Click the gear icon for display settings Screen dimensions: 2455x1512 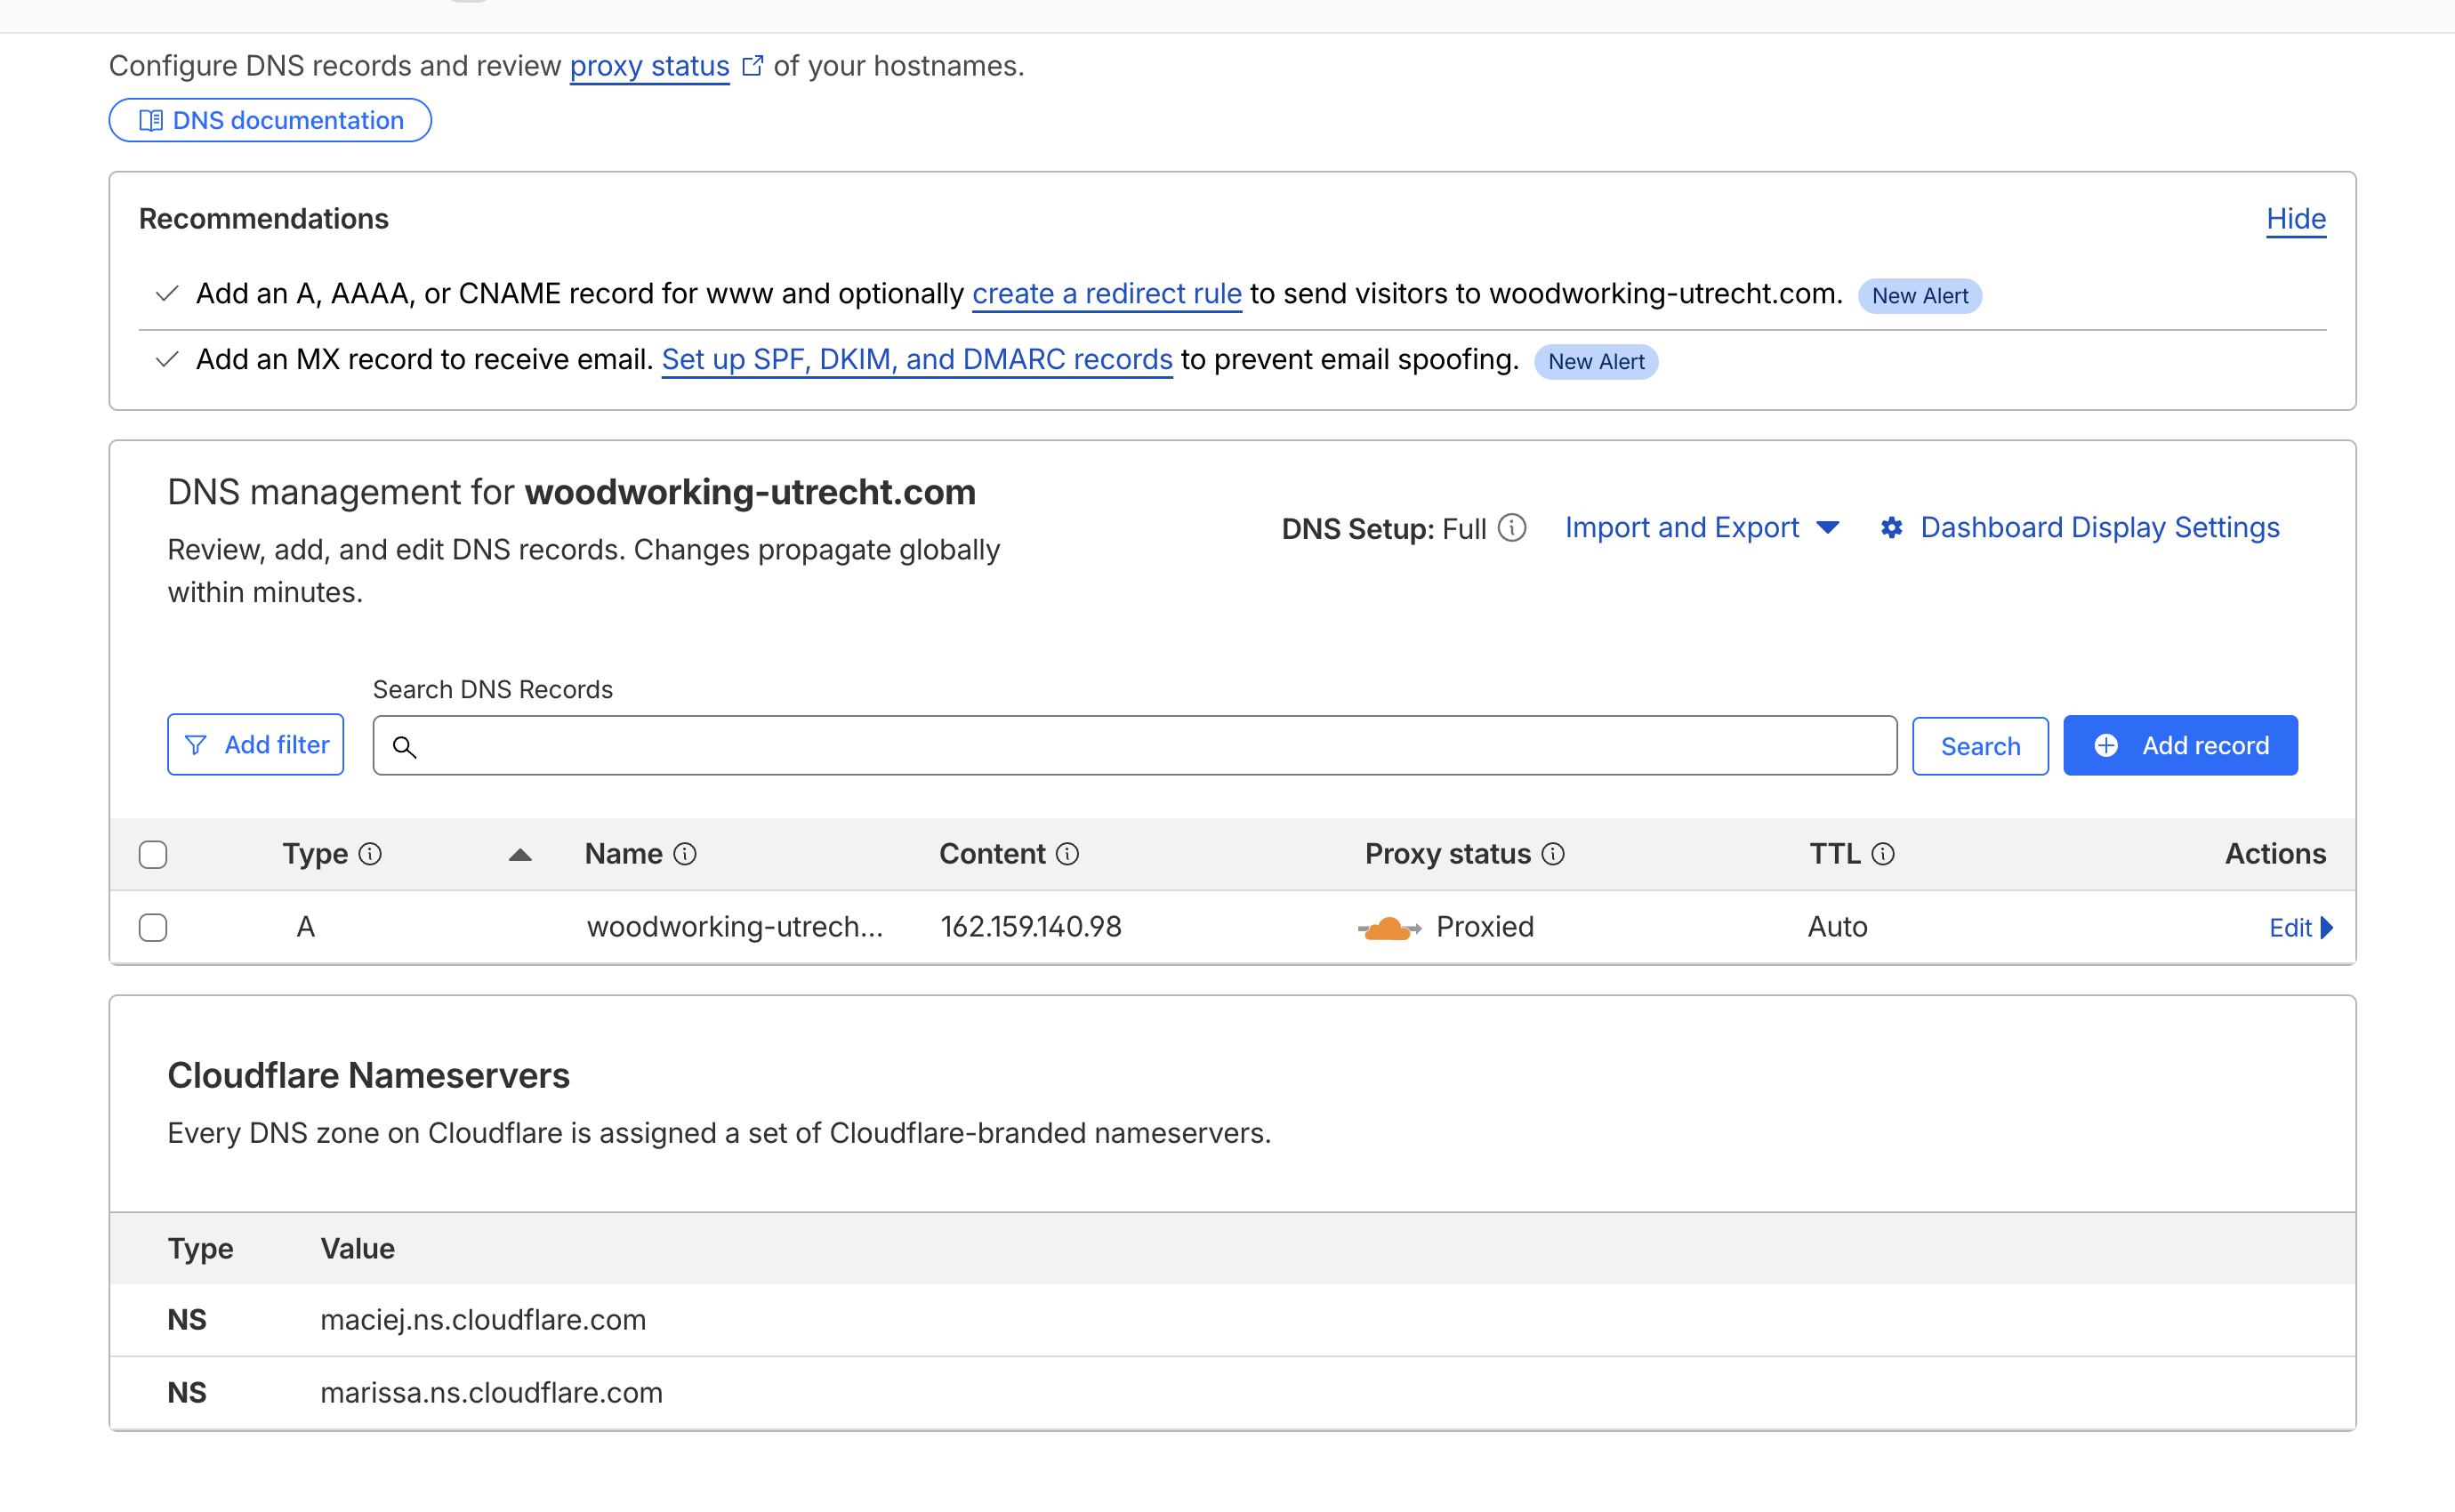click(1891, 528)
